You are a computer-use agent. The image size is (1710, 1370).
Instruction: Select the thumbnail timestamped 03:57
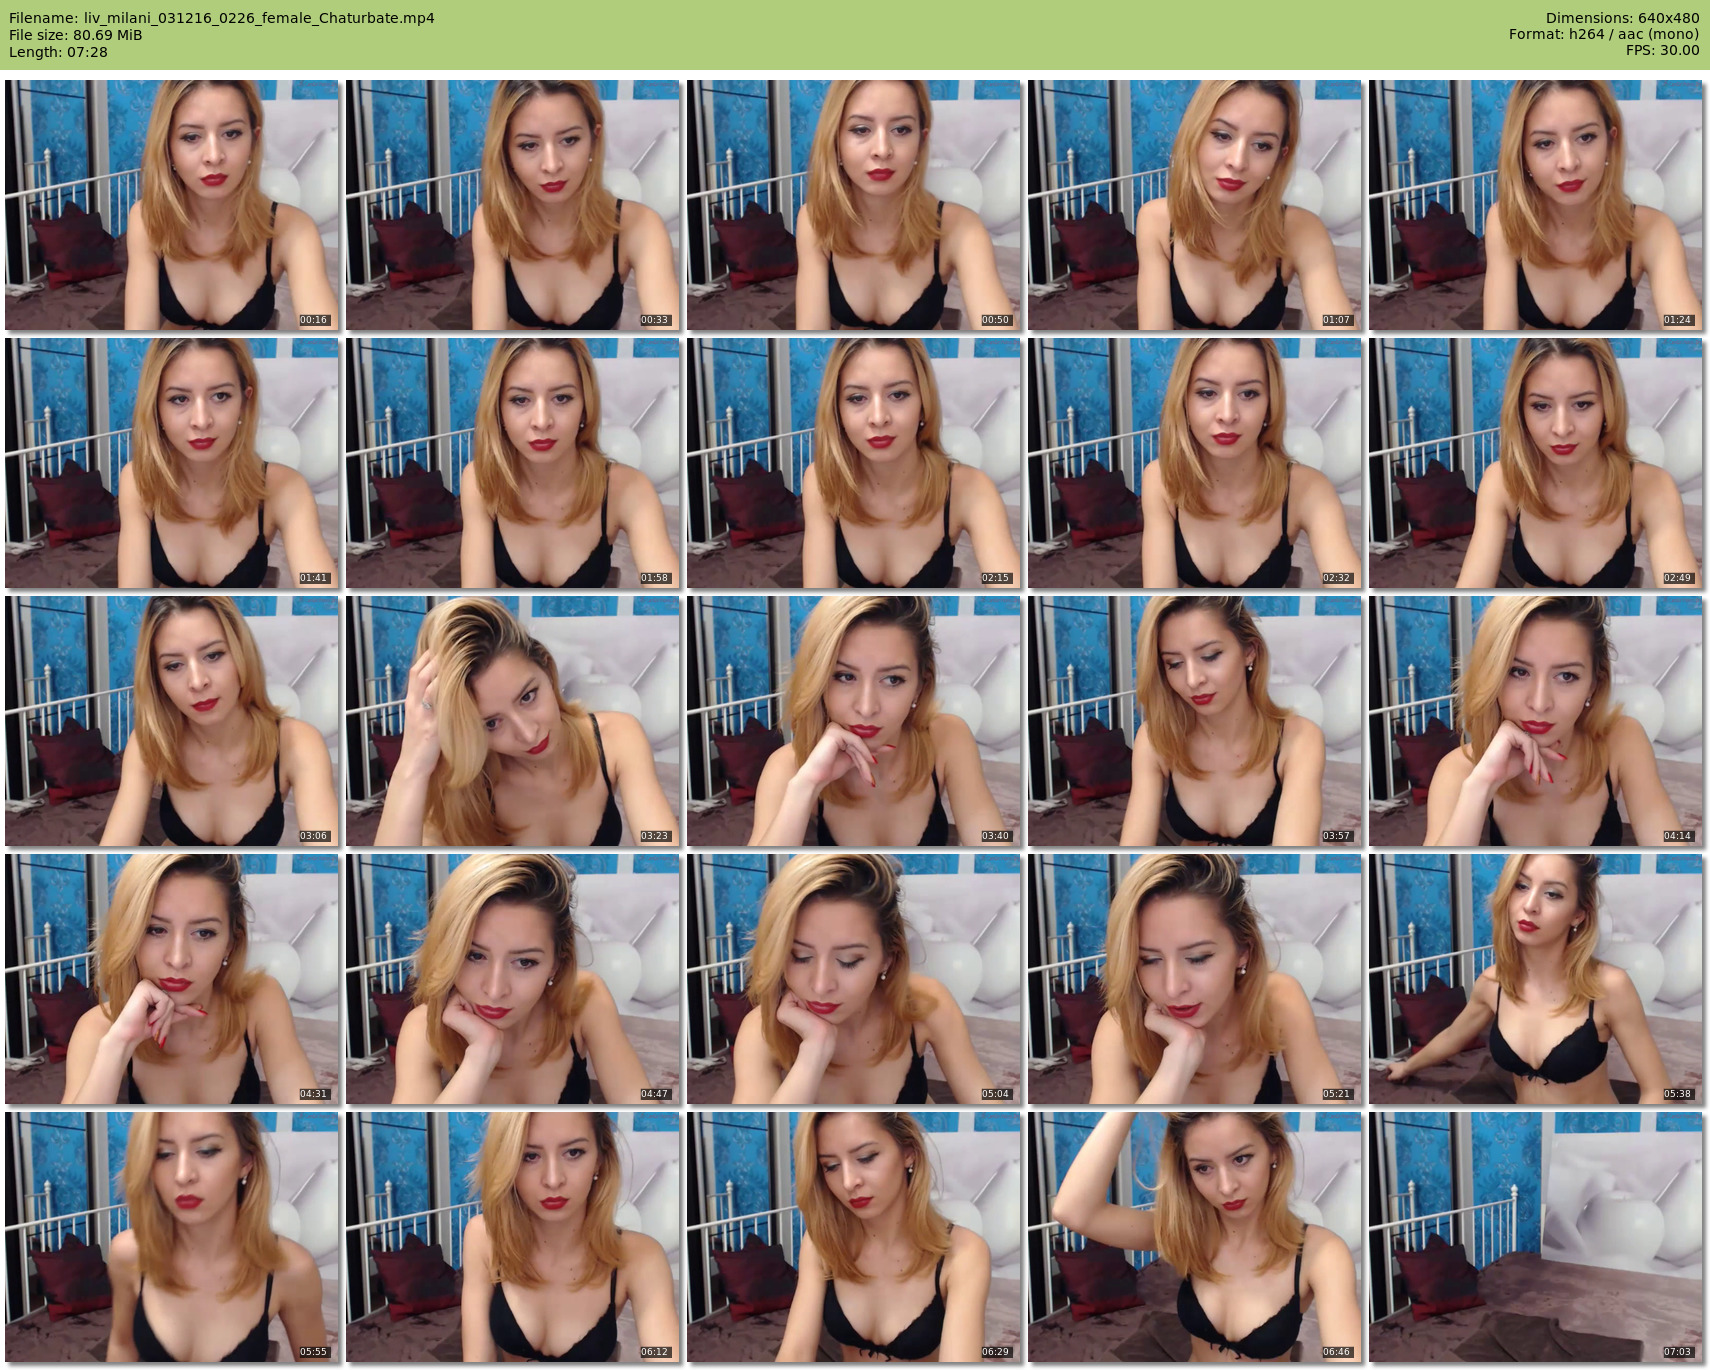coord(1195,721)
